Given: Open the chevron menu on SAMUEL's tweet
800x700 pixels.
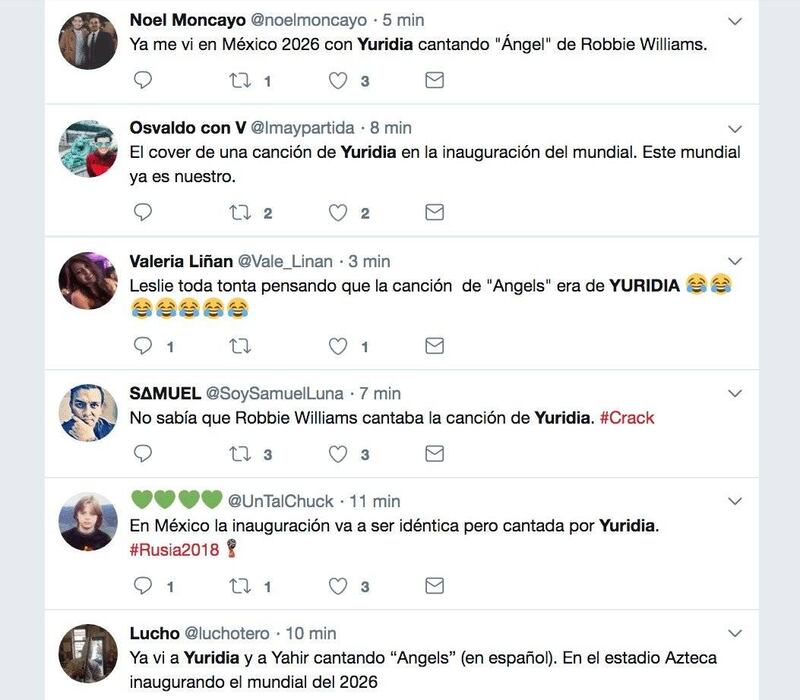Looking at the screenshot, I should pyautogui.click(x=735, y=393).
